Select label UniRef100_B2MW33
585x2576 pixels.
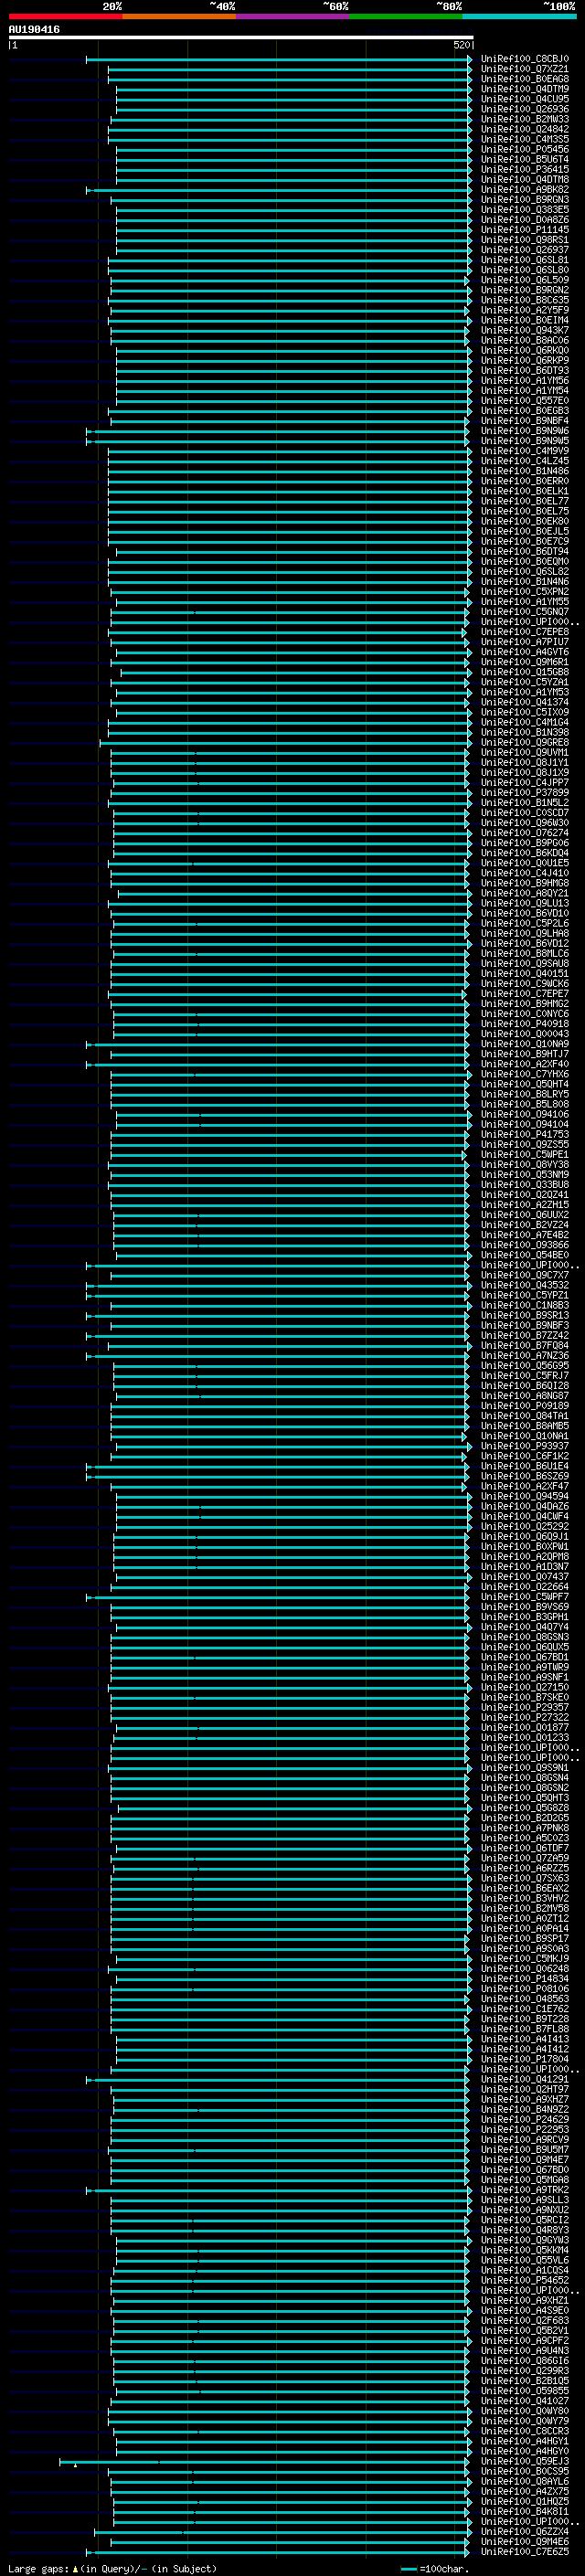point(525,119)
